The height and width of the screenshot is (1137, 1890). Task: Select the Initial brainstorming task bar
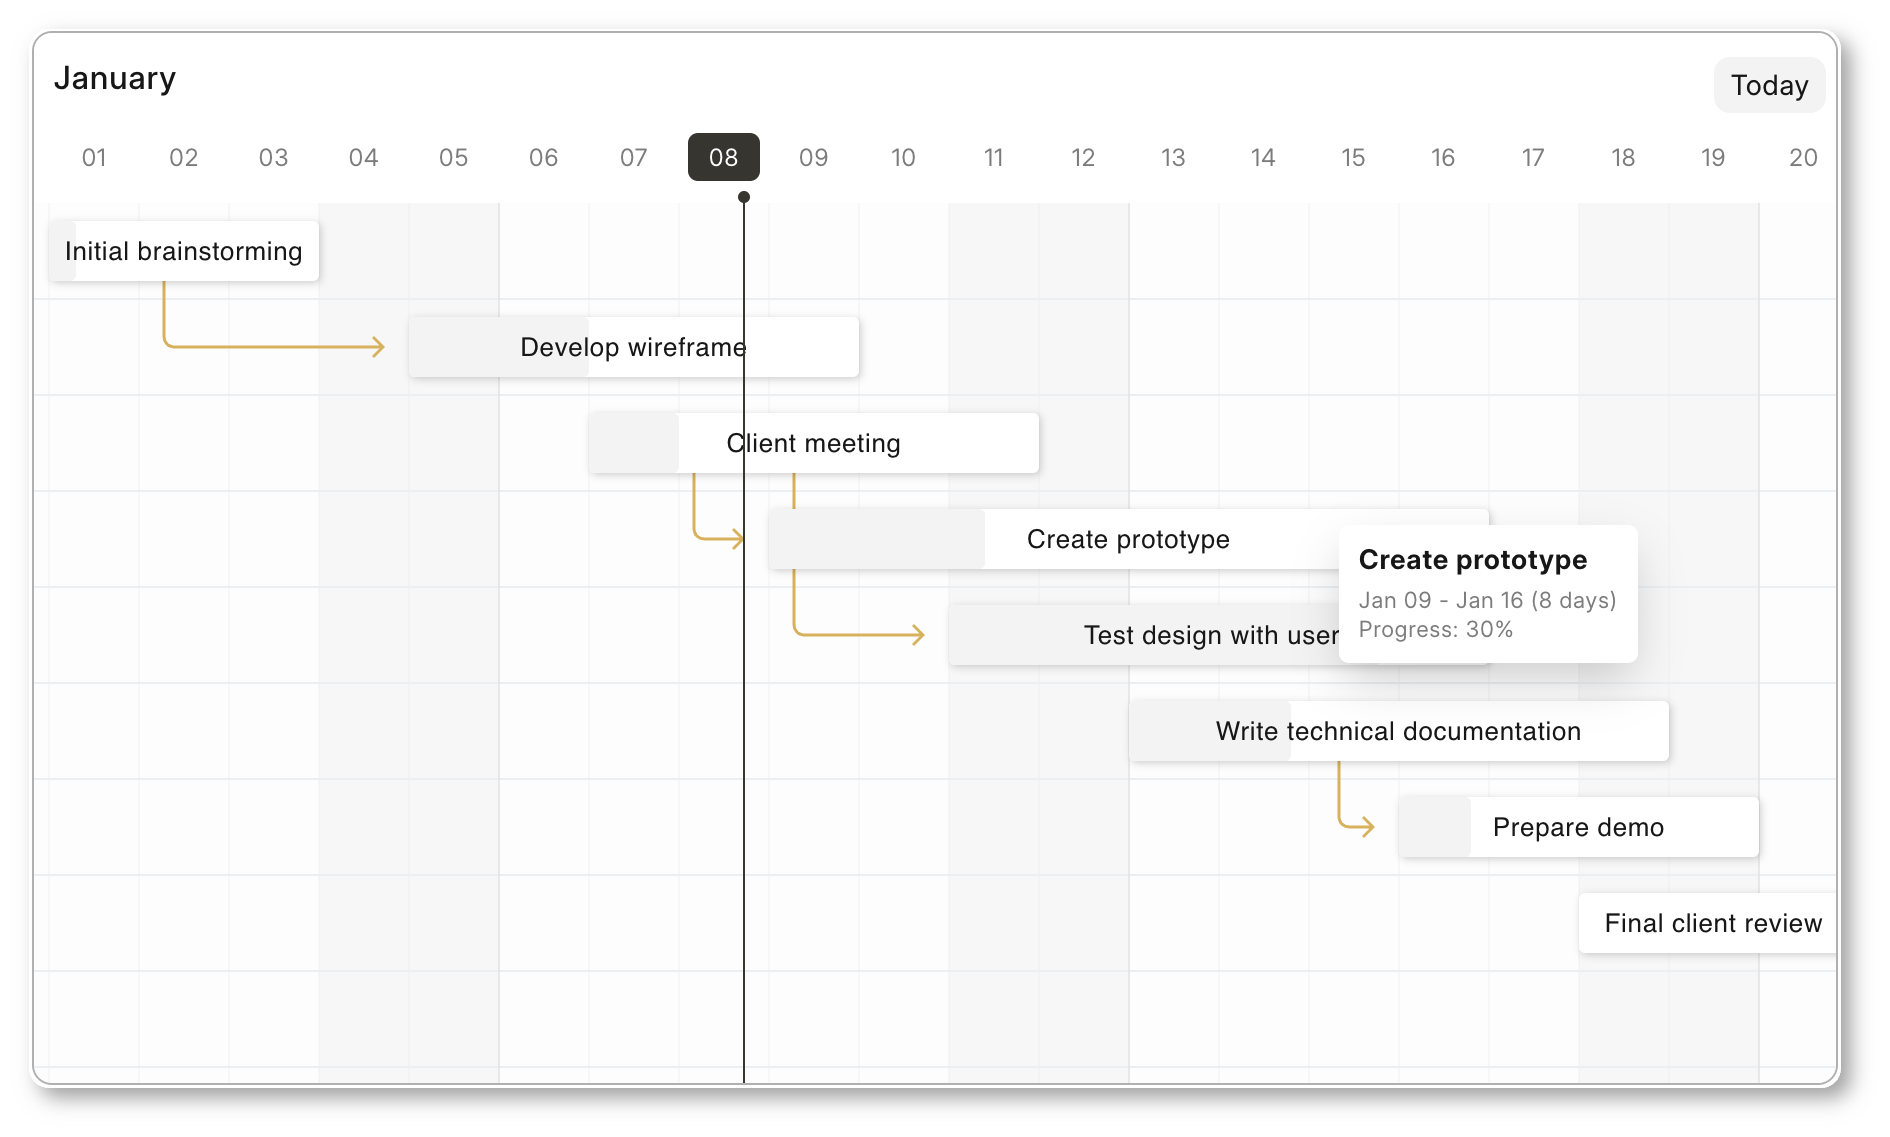click(183, 251)
